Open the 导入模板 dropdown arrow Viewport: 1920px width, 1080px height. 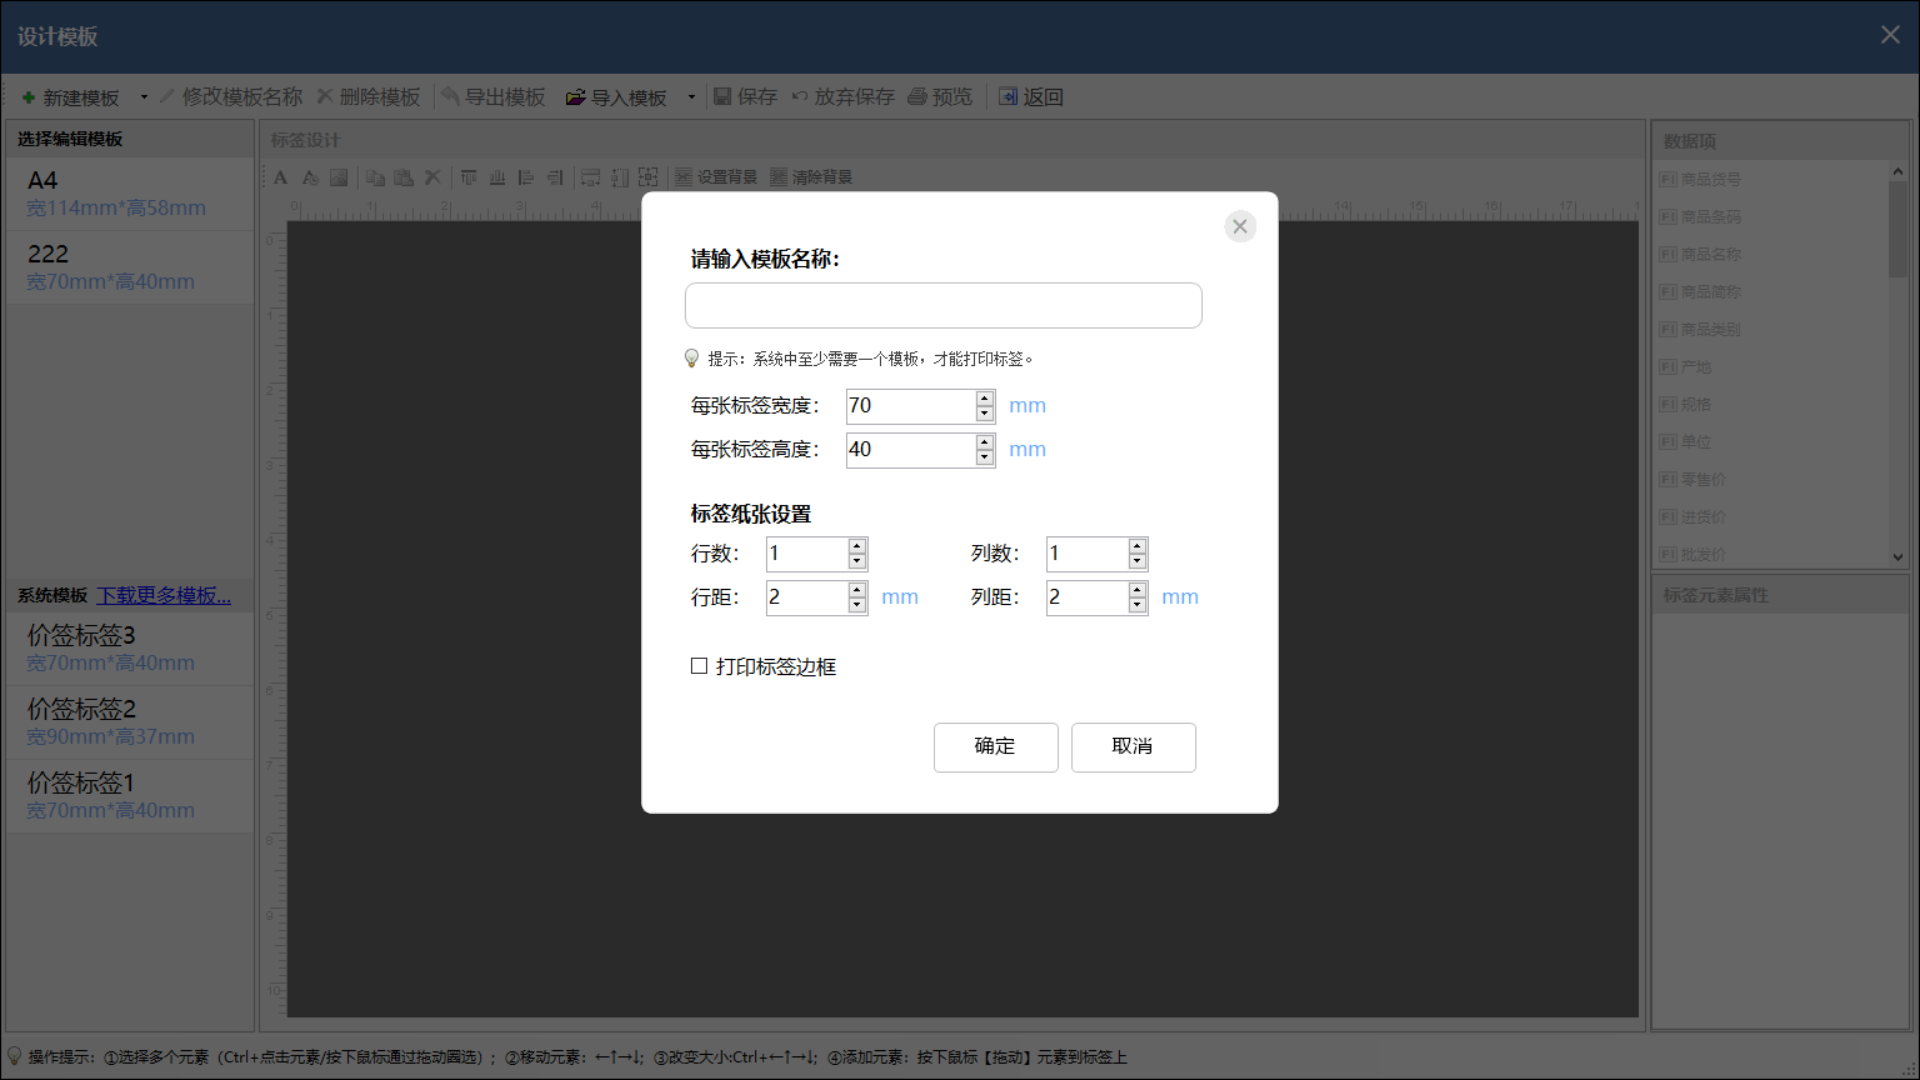click(690, 97)
